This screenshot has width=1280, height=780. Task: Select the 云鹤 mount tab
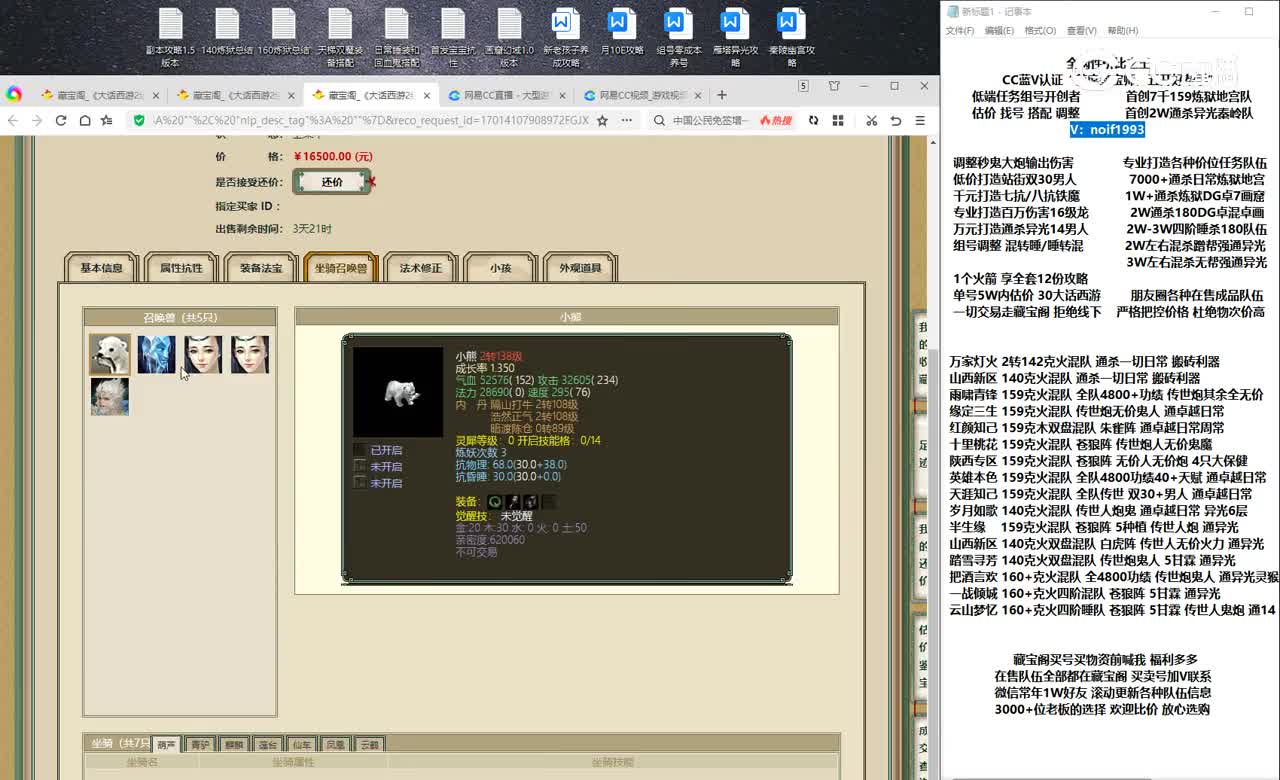(370, 745)
